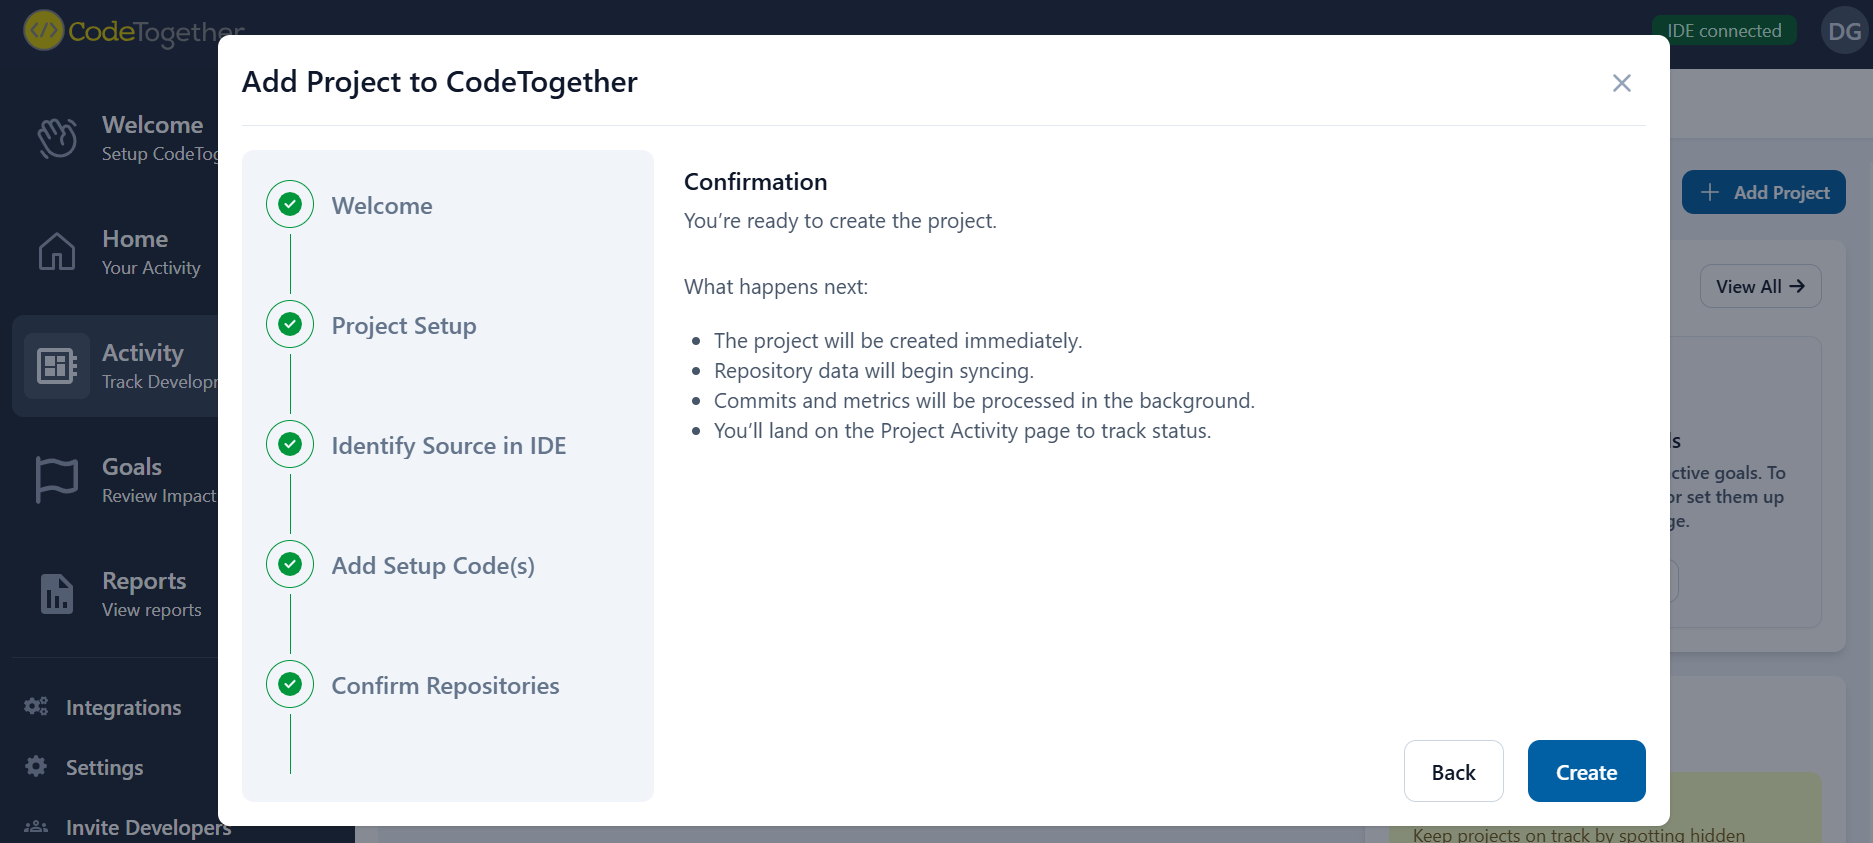Click the Add Setup Code(s) checkmark
Viewport: 1873px width, 843px height.
(x=290, y=565)
